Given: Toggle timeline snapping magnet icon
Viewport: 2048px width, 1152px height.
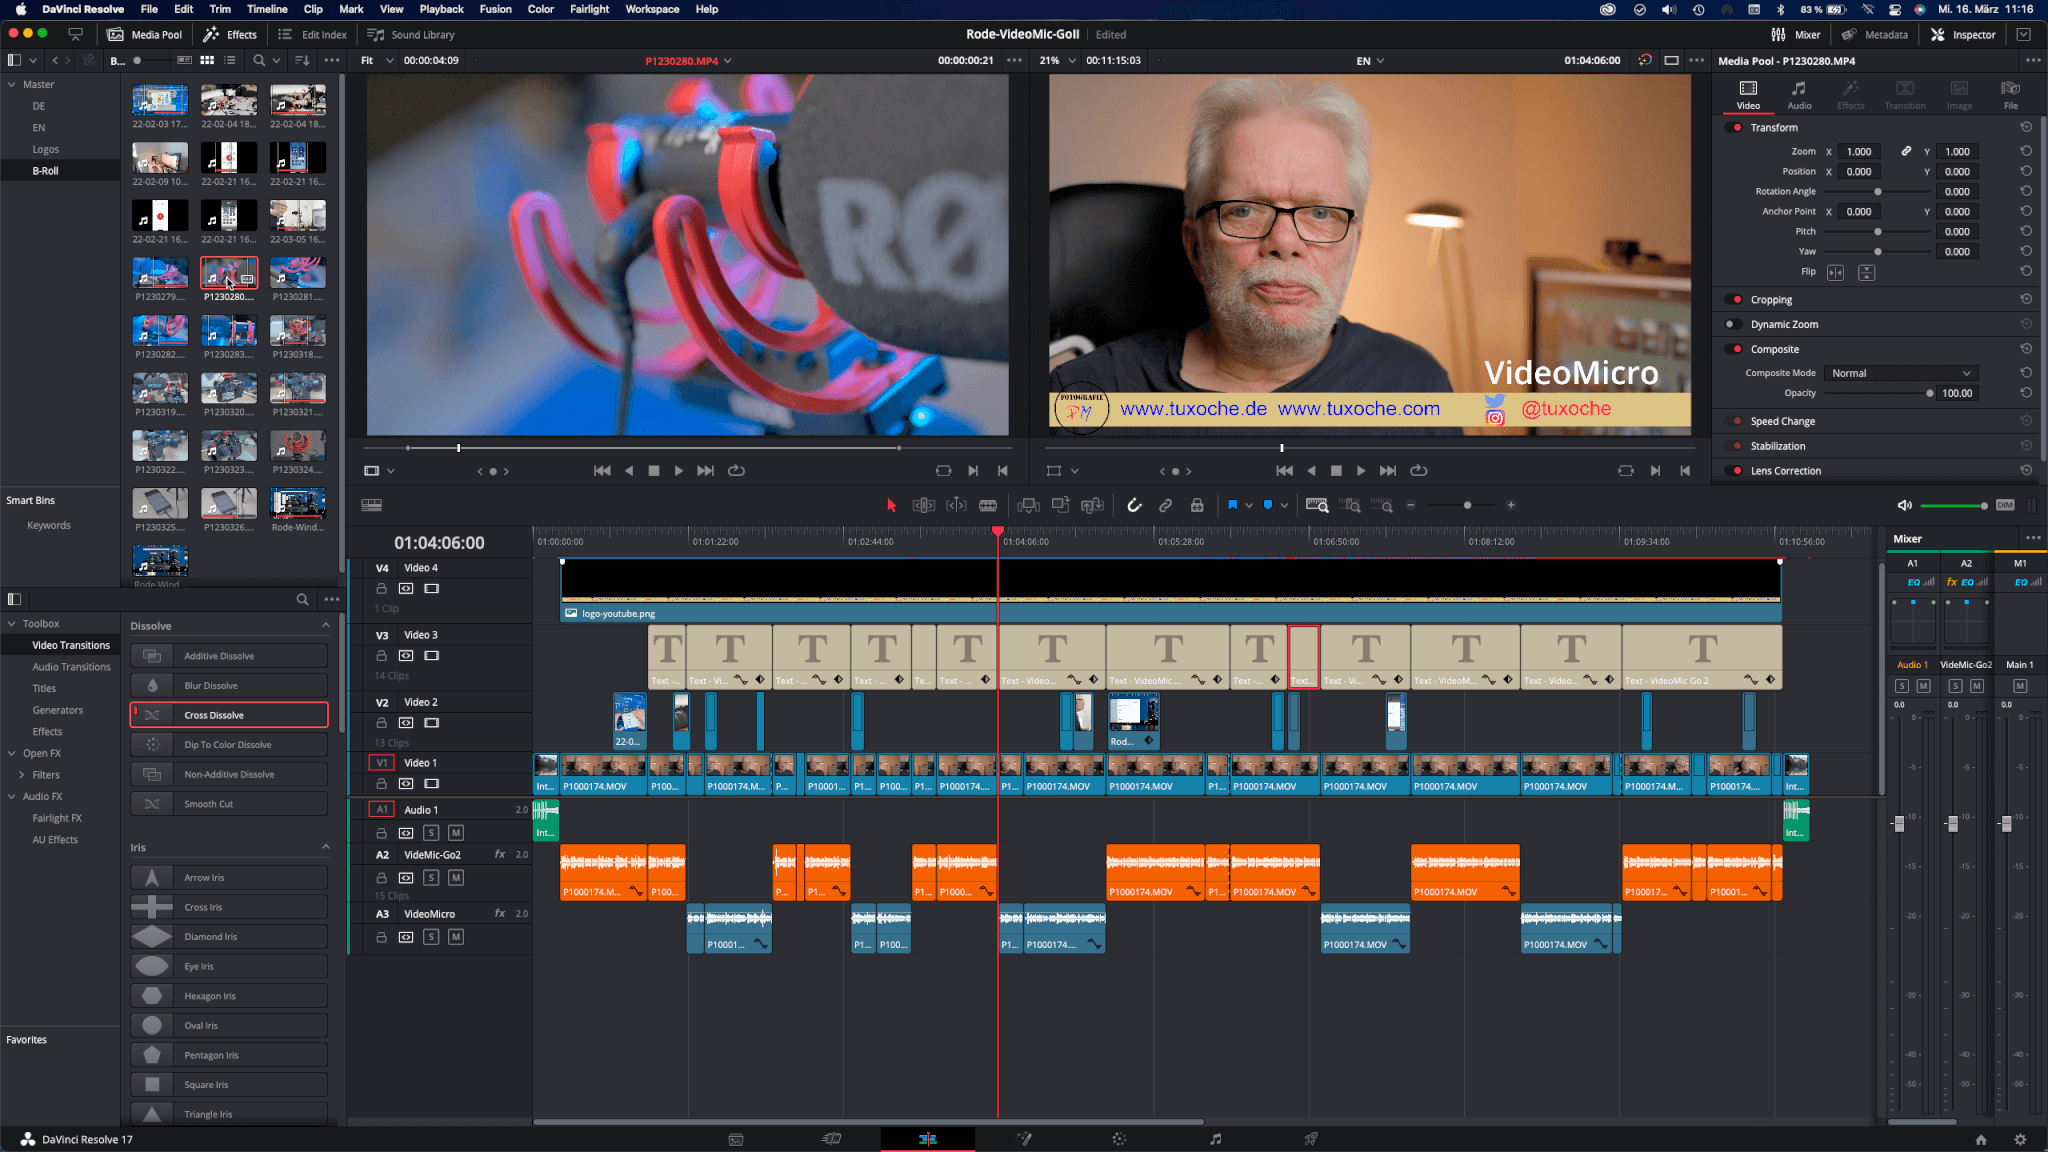Looking at the screenshot, I should click(1134, 506).
